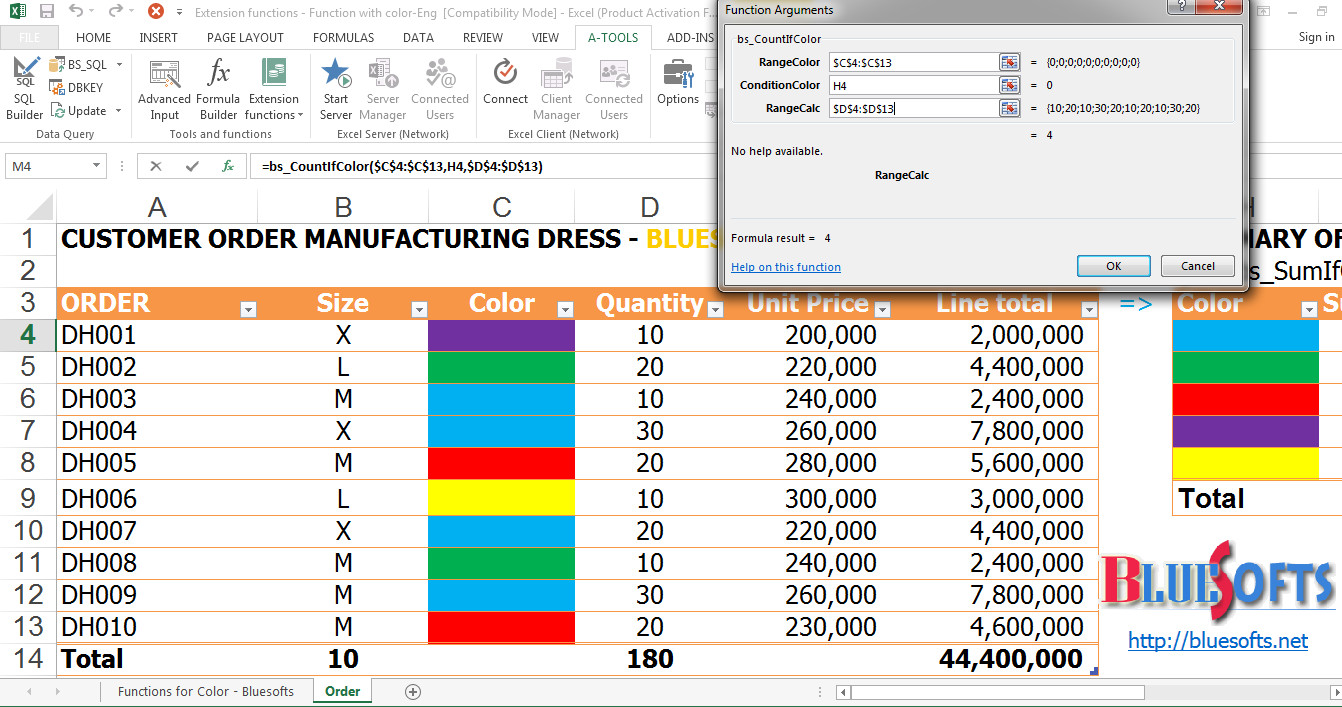
Task: Open the Formula Builder
Action: pyautogui.click(x=218, y=90)
